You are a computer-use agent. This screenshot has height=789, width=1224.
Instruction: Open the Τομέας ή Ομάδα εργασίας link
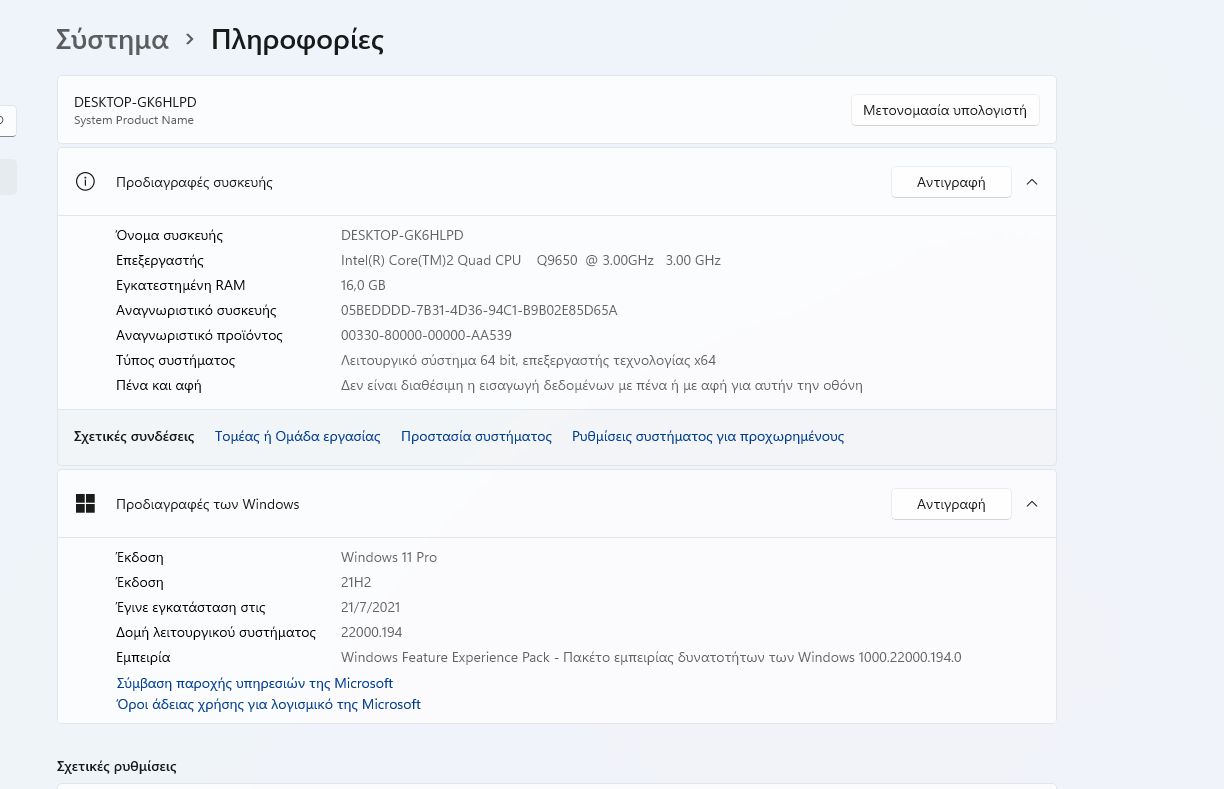coord(298,437)
